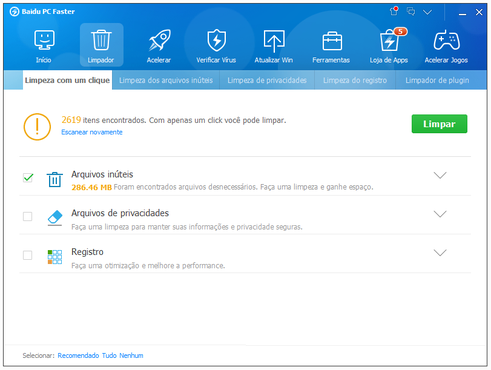Select Tudo to check all items
The image size is (491, 370).
pos(109,355)
